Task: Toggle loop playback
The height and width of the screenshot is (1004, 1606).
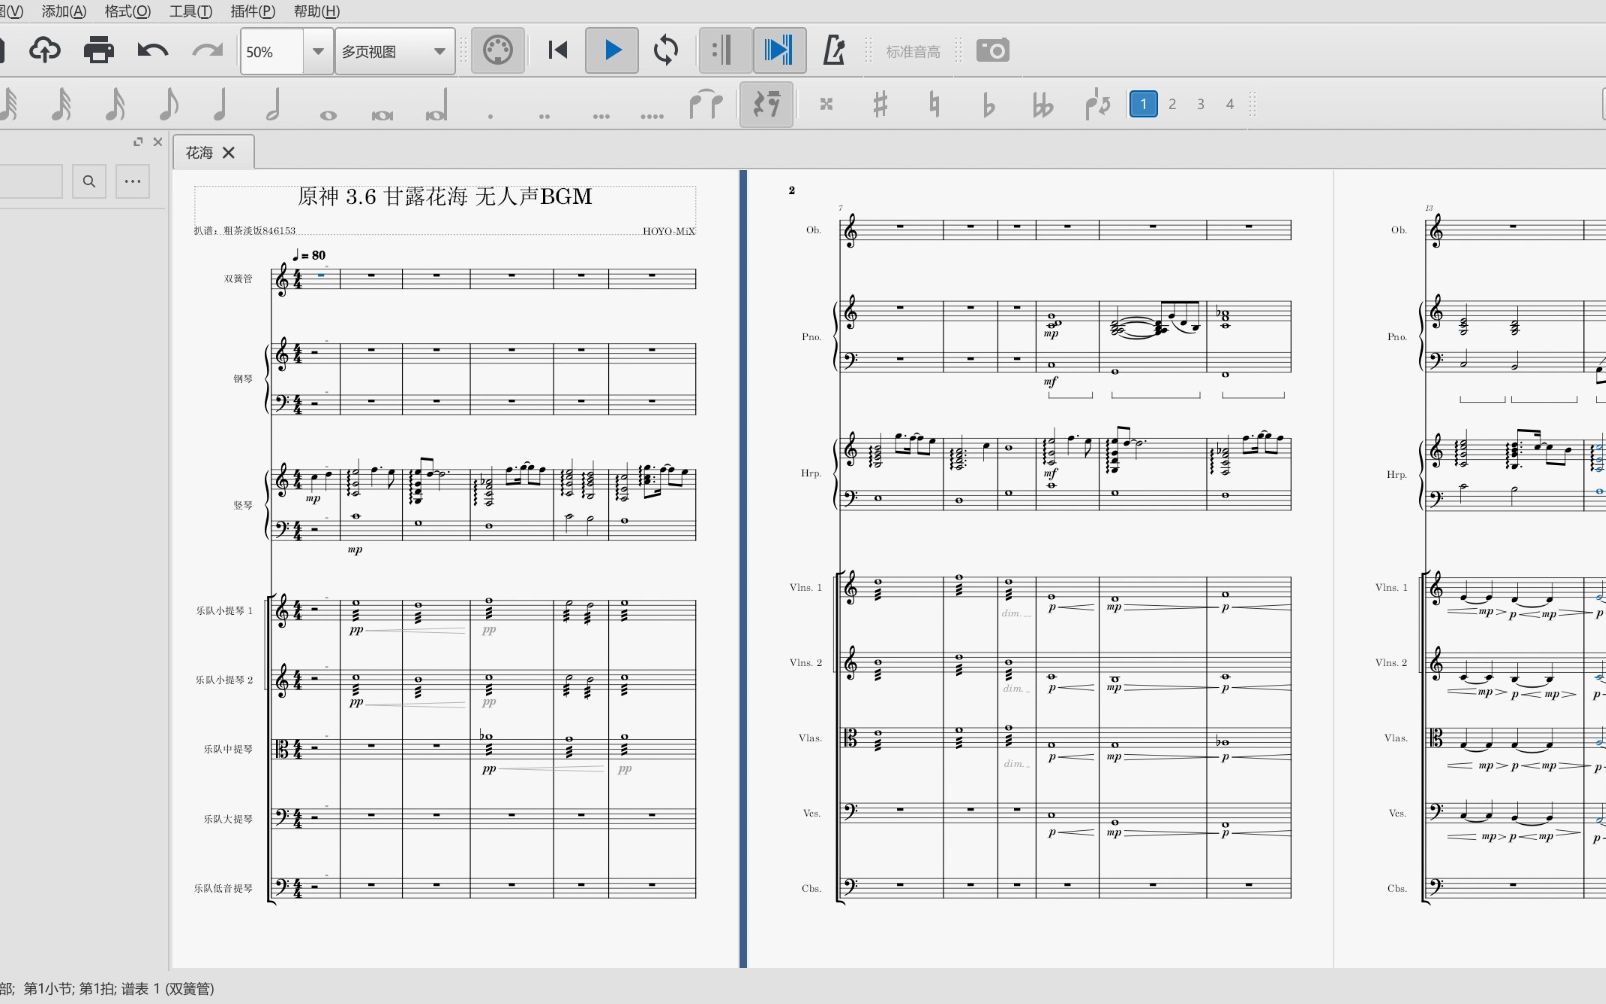Action: pyautogui.click(x=666, y=50)
